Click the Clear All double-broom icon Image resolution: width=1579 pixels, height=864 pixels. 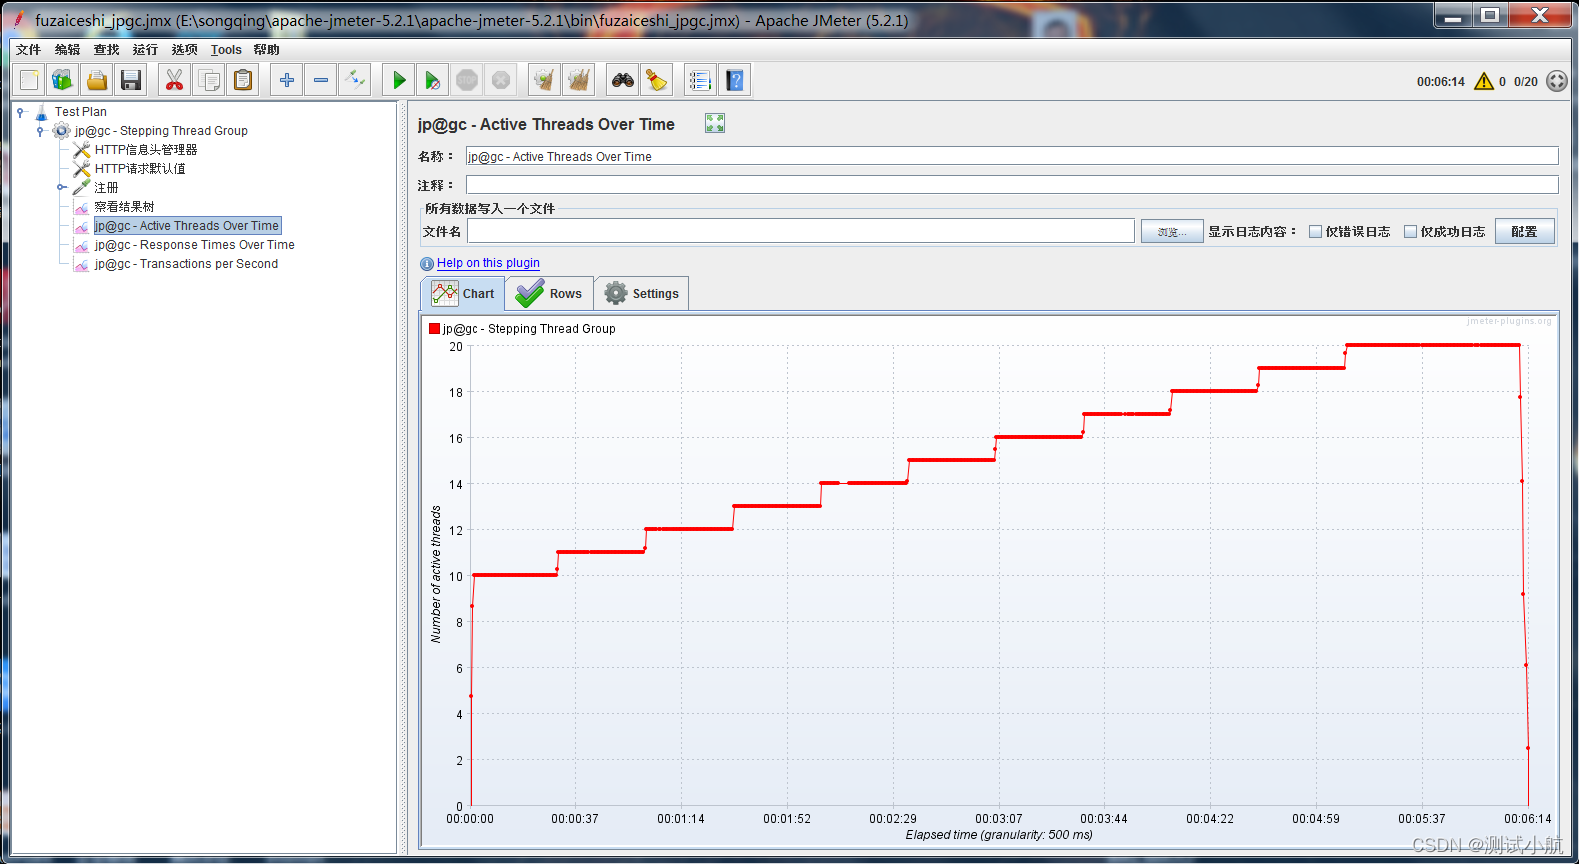pos(579,80)
